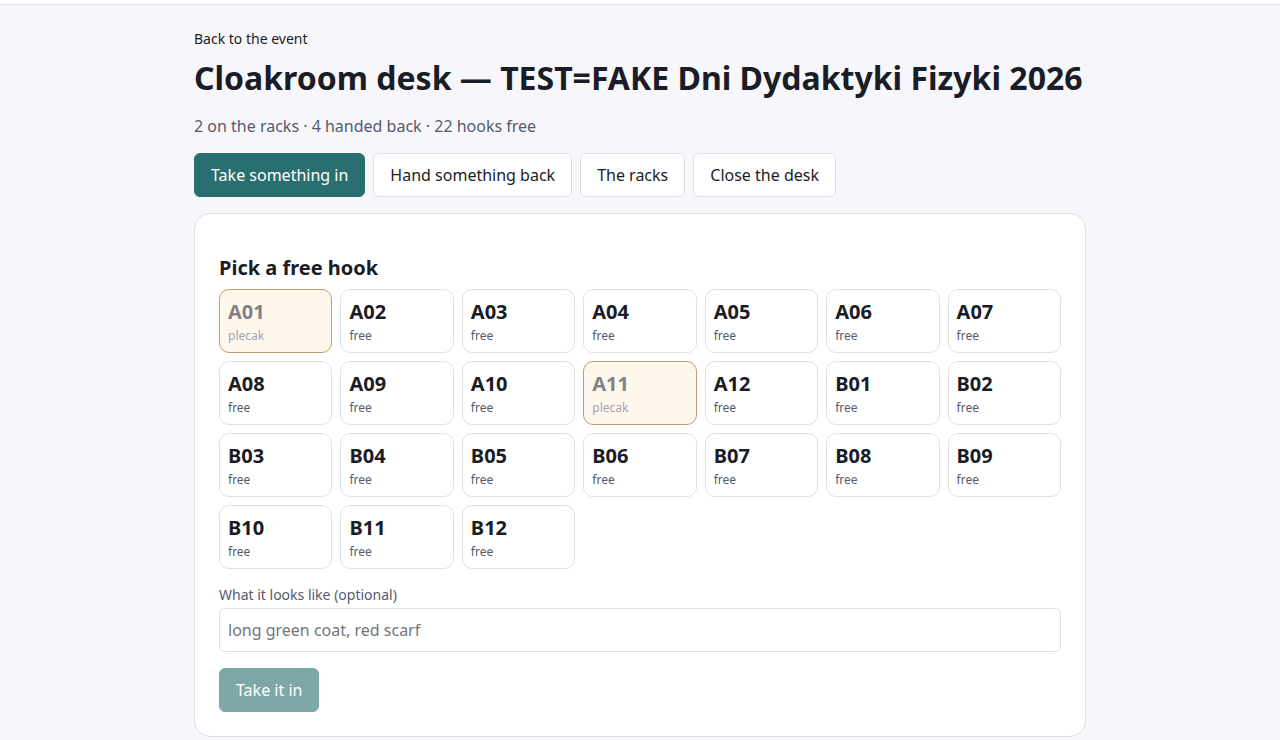The image size is (1280, 740).
Task: Choose hook B08
Action: [883, 465]
